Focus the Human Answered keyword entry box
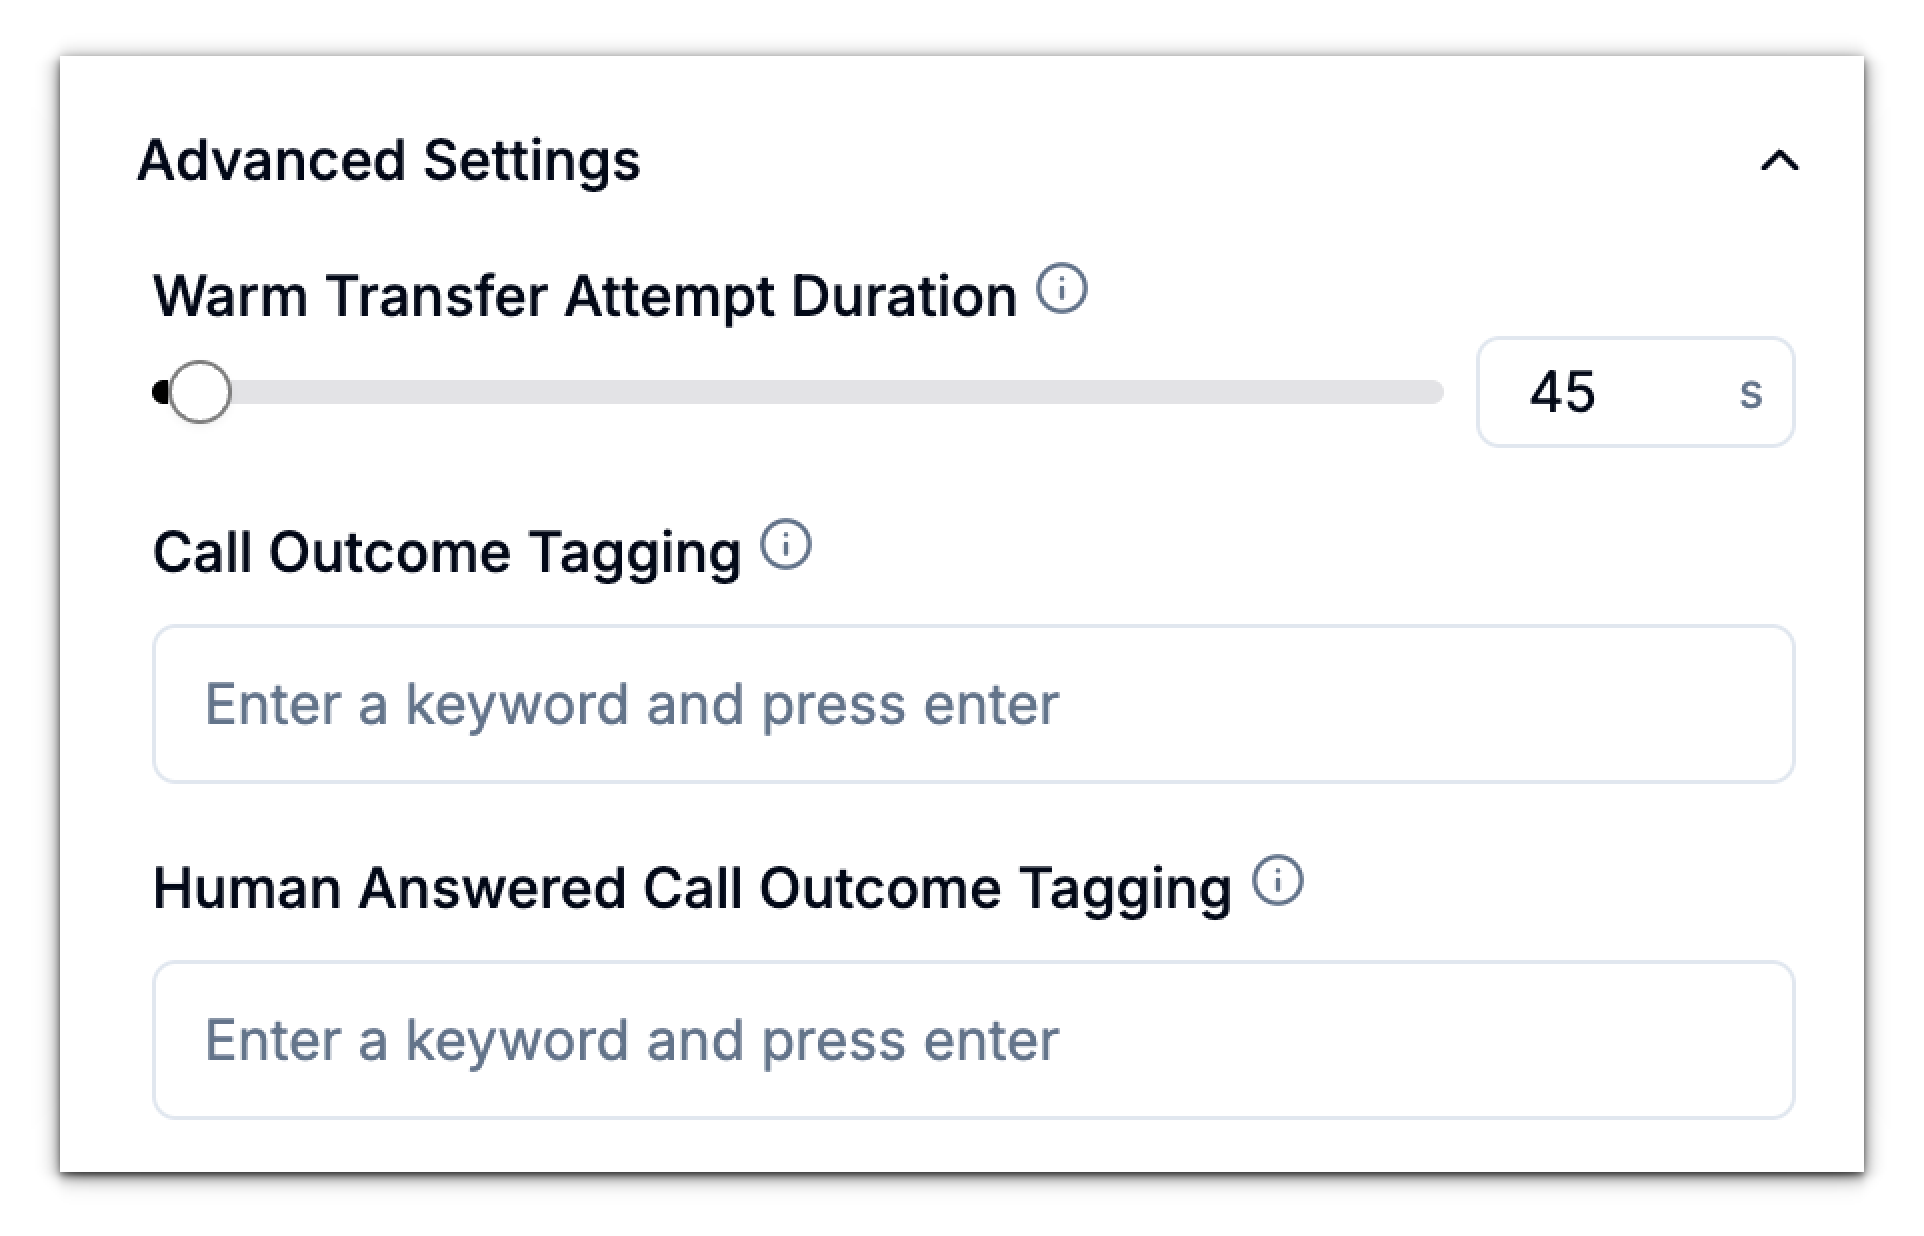The image size is (1924, 1236). point(975,1040)
